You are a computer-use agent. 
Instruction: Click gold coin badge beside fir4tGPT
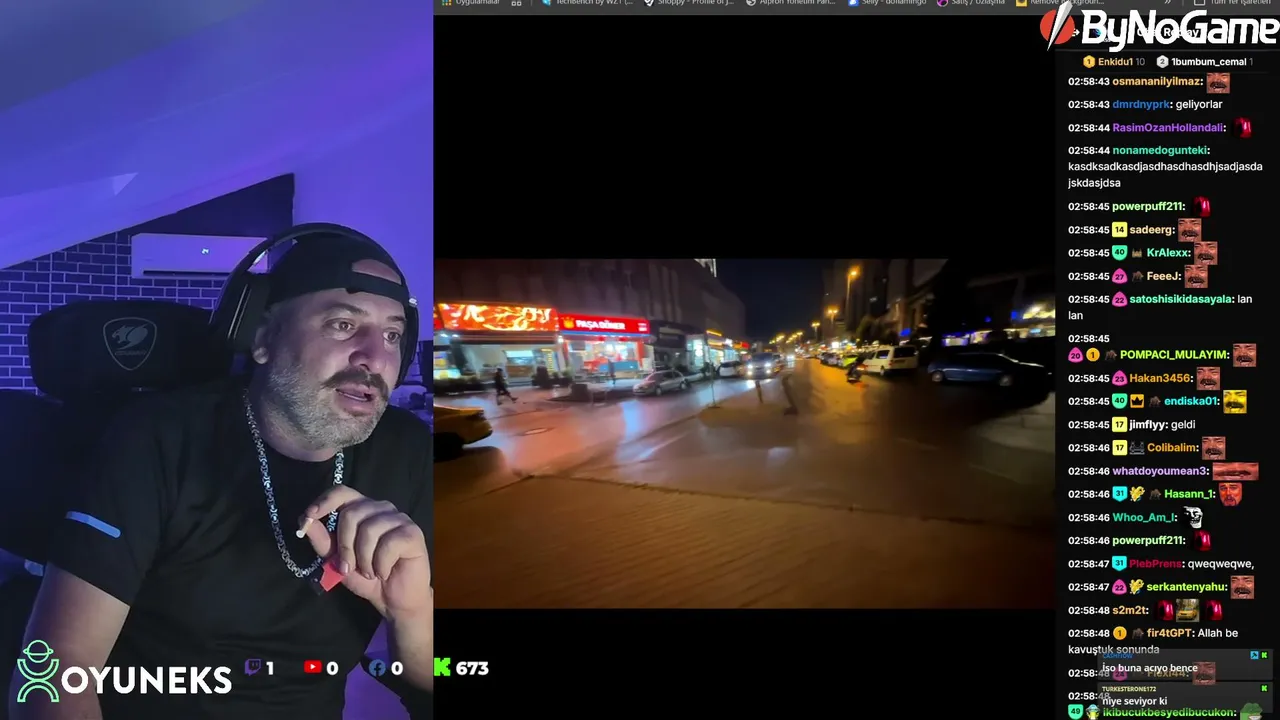1119,633
